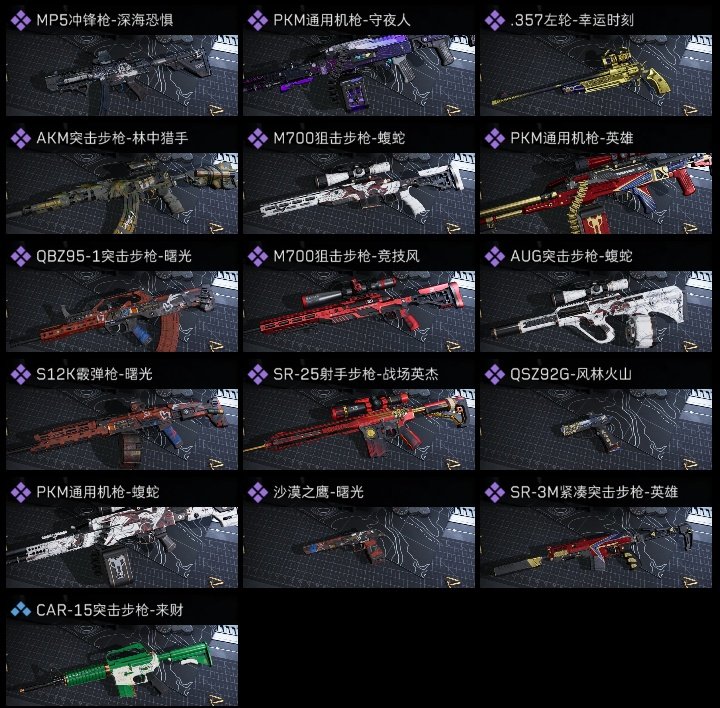Select the red M700狙击步枪-竞技风 sniper thumbnail

coord(359,311)
